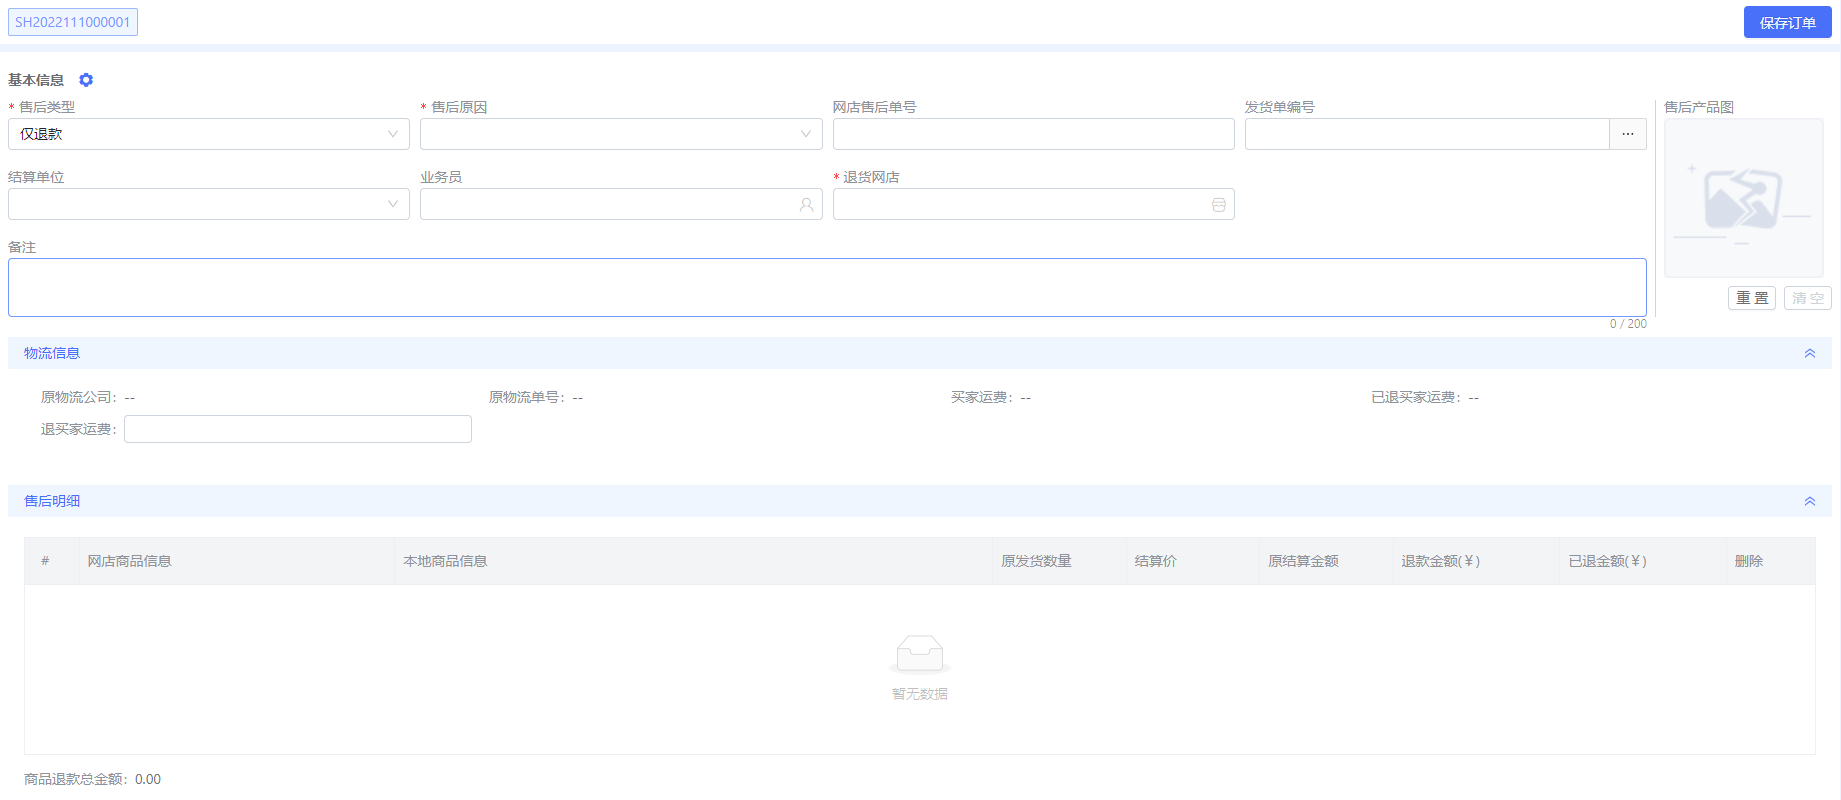The height and width of the screenshot is (800, 1841).
Task: Select the SH2022111000001 order tab
Action: [x=73, y=22]
